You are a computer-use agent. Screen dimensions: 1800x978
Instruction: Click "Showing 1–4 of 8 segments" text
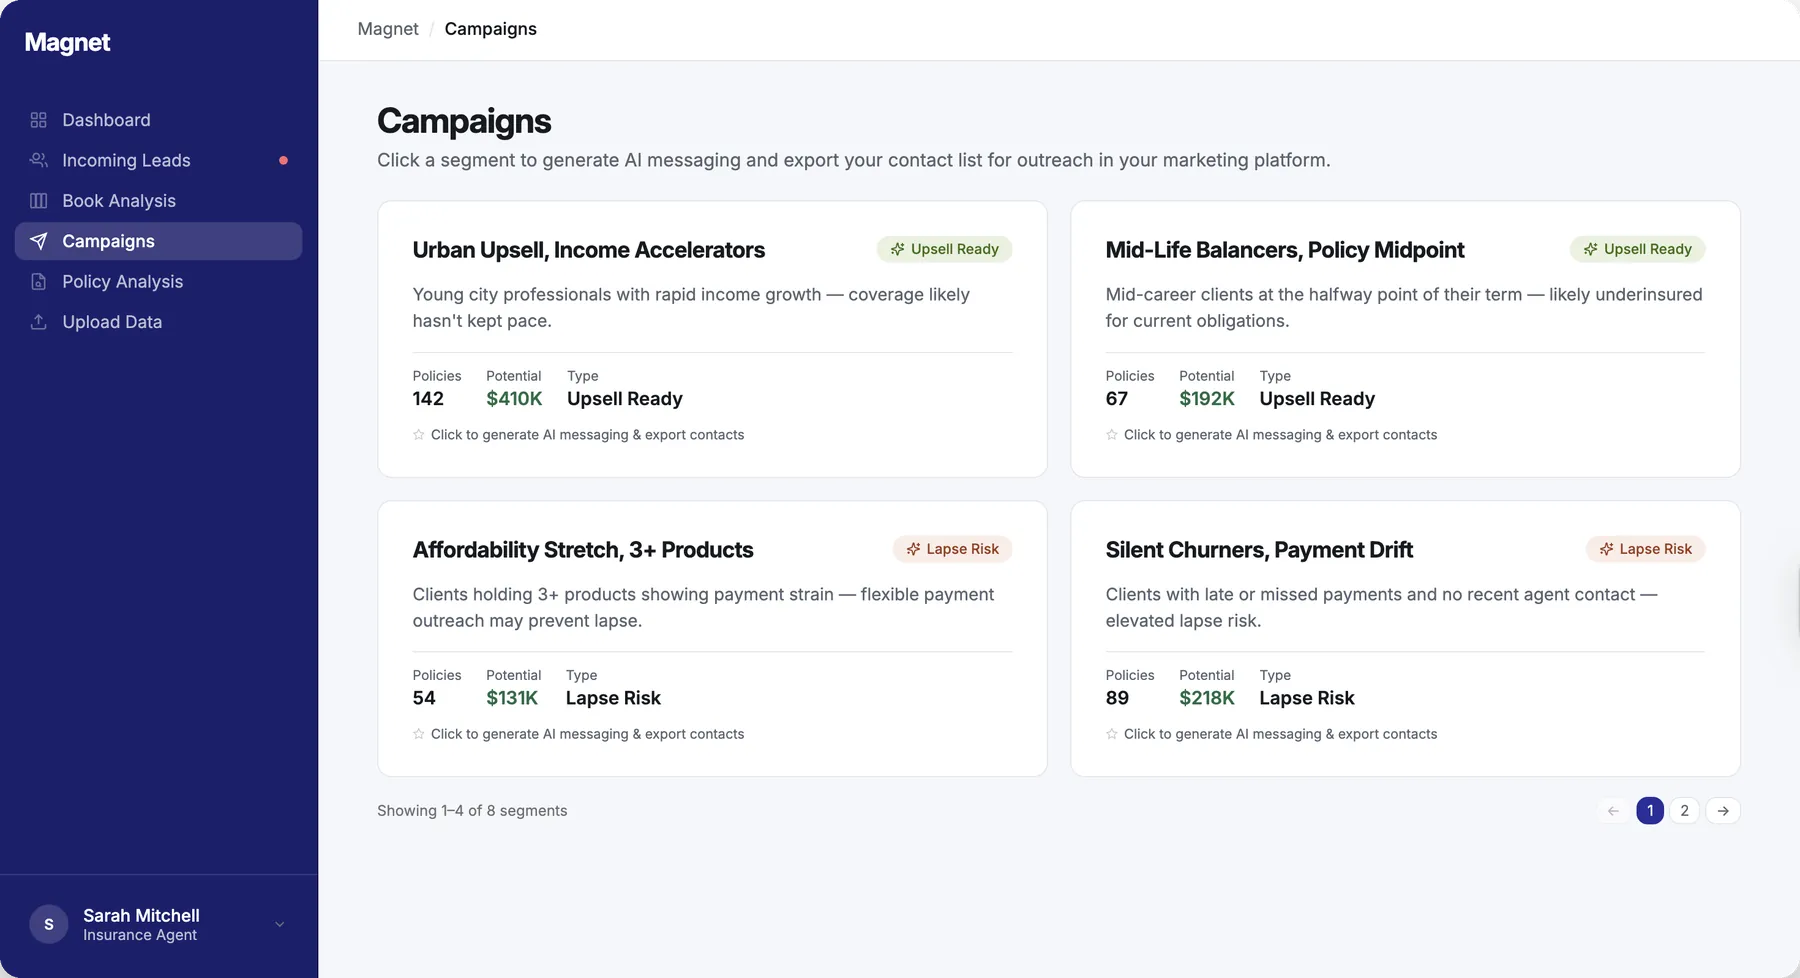[472, 811]
